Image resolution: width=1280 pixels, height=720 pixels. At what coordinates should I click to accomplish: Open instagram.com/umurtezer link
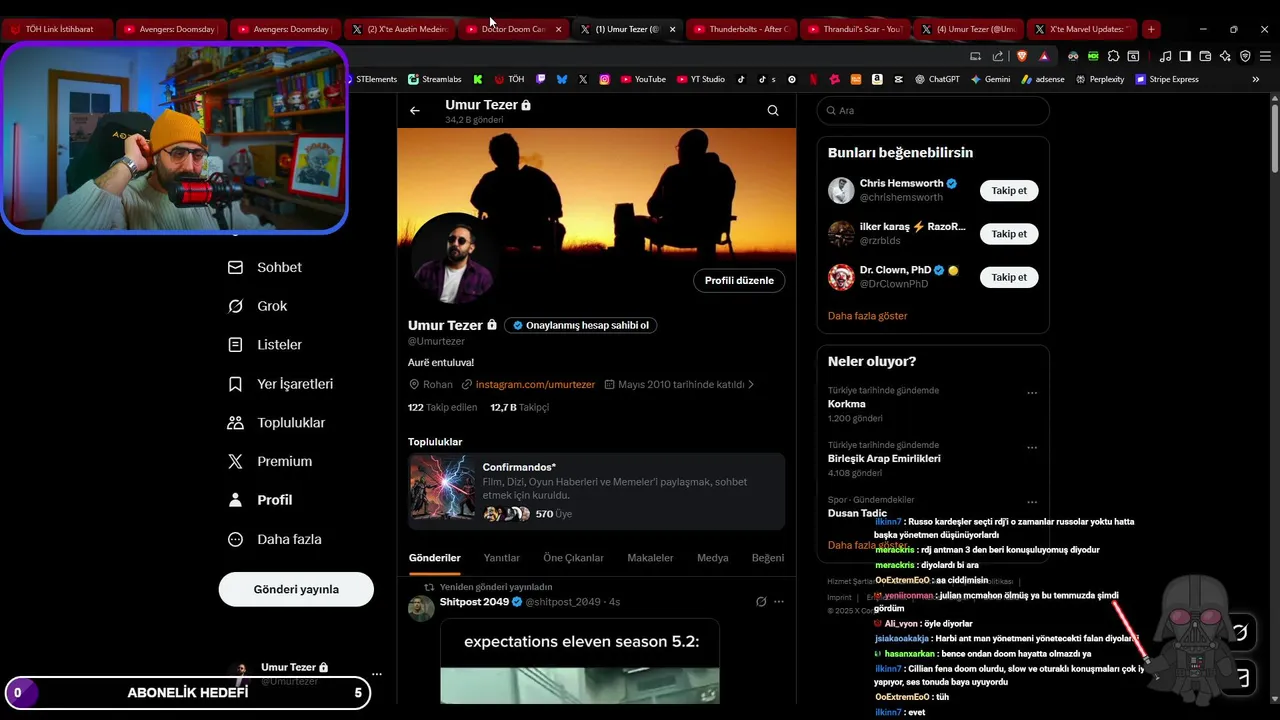point(535,384)
